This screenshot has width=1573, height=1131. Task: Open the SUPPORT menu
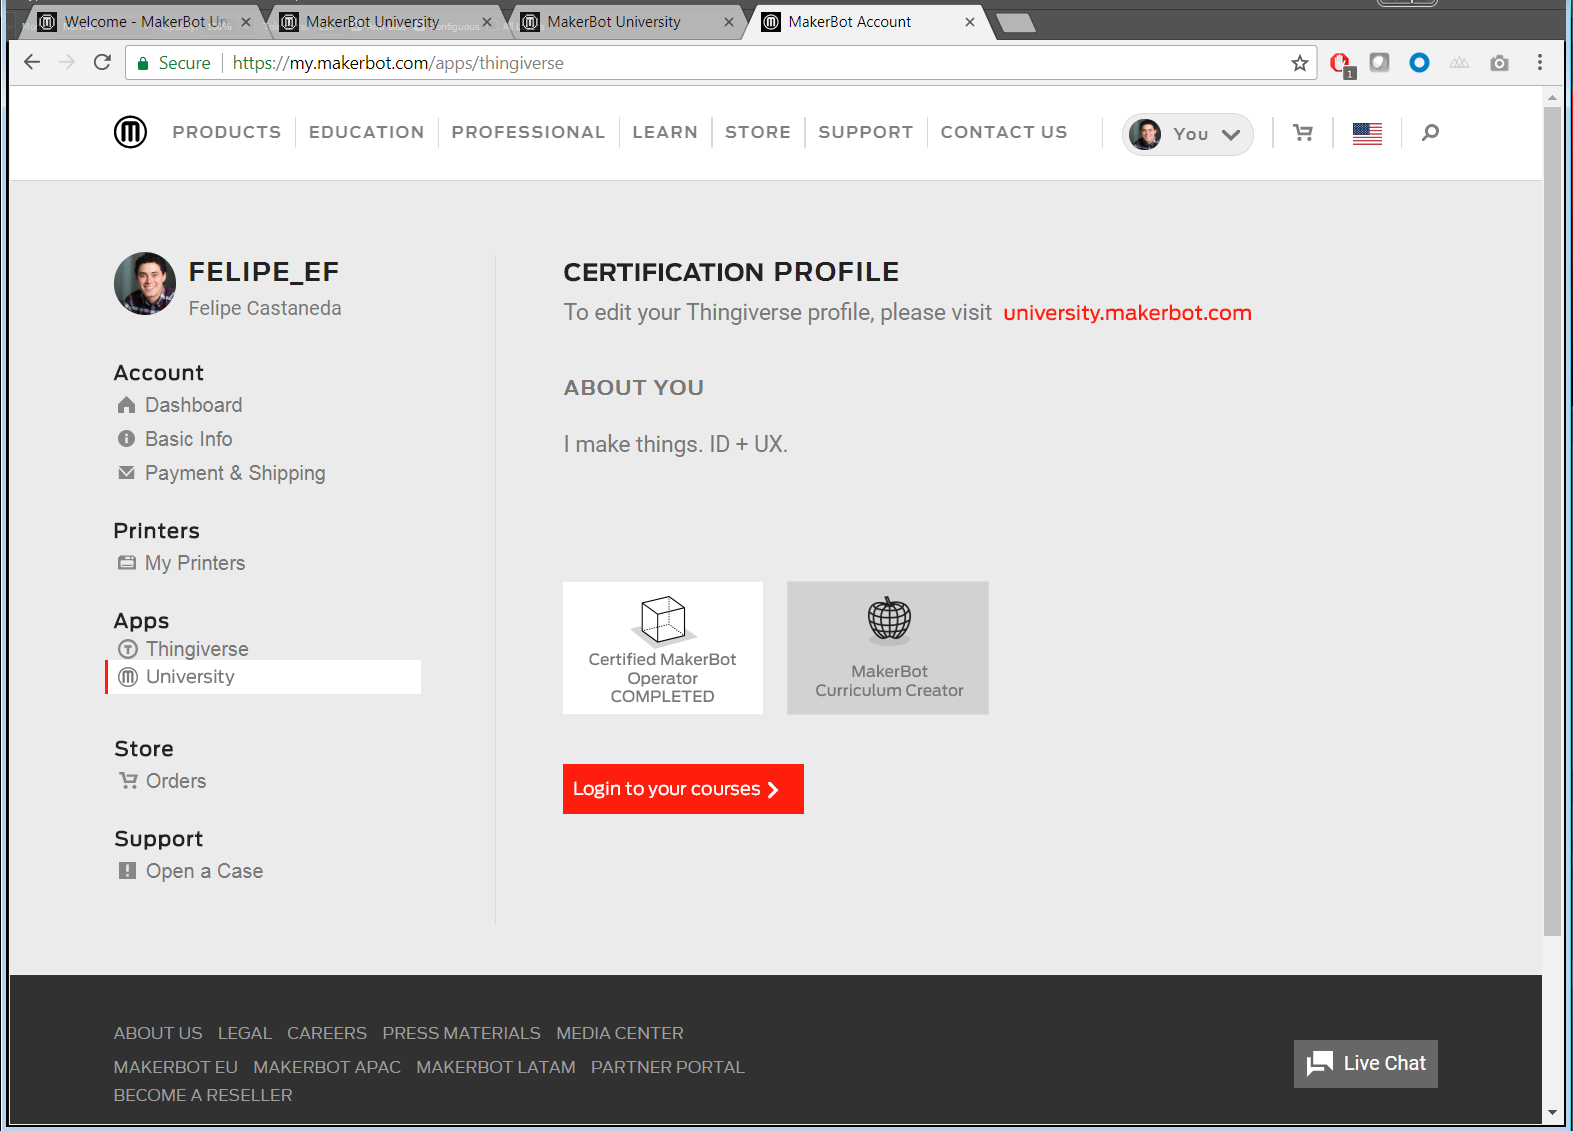click(x=866, y=132)
